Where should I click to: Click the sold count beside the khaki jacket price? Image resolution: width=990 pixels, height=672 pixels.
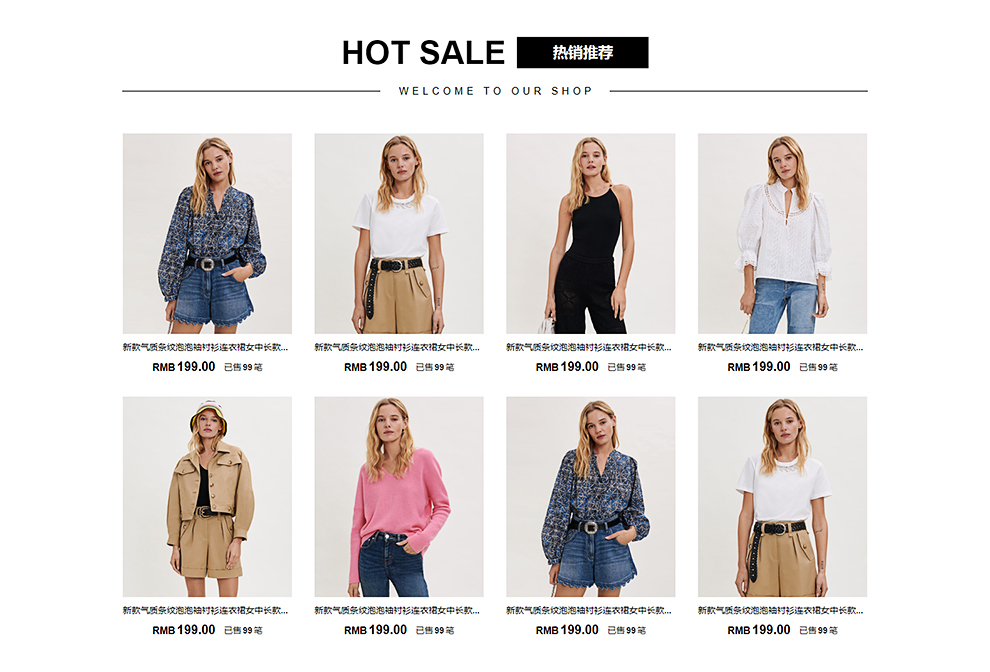pos(243,630)
